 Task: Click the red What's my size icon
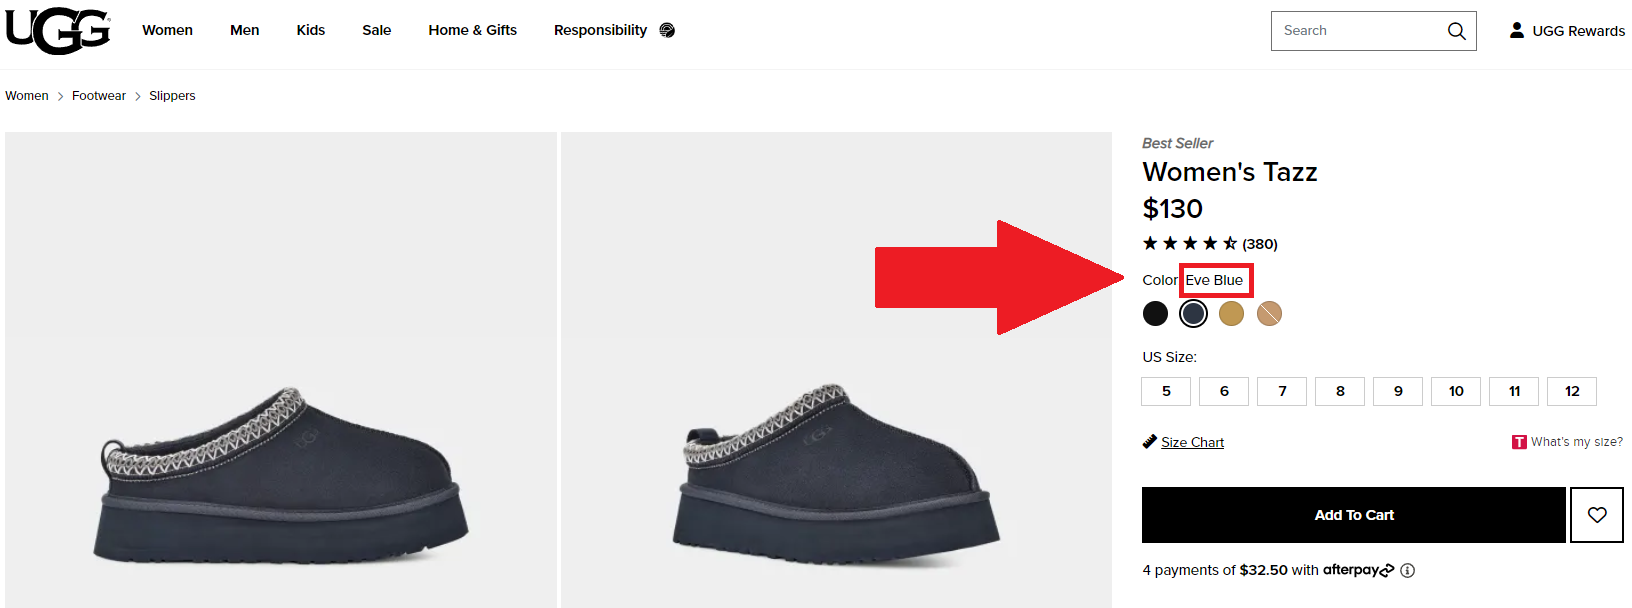point(1519,442)
